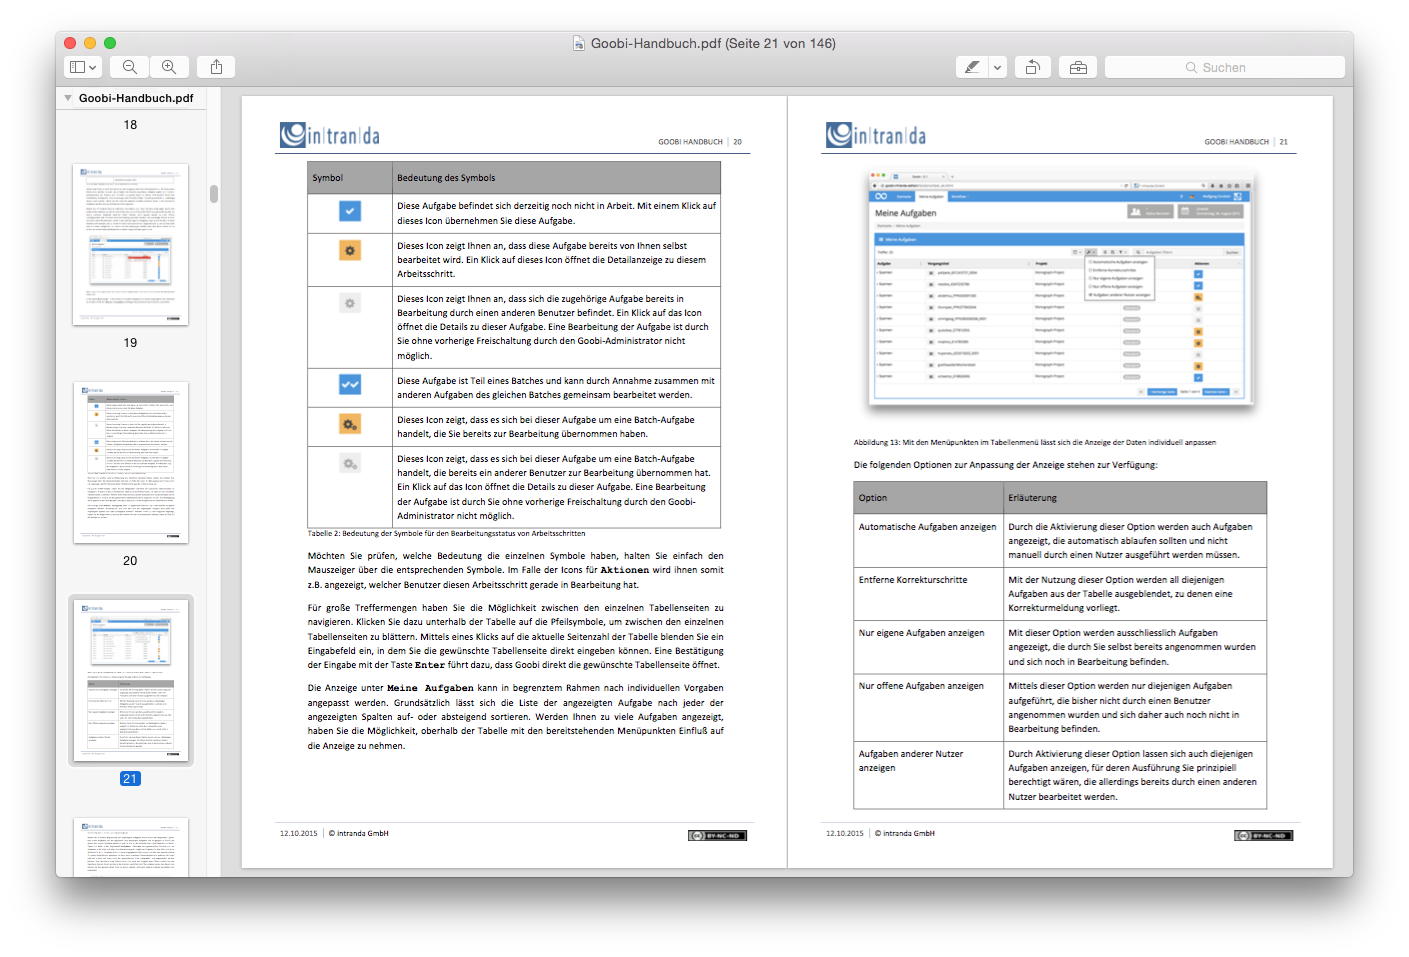Open the Share button in toolbar
The image size is (1409, 957).
216,67
